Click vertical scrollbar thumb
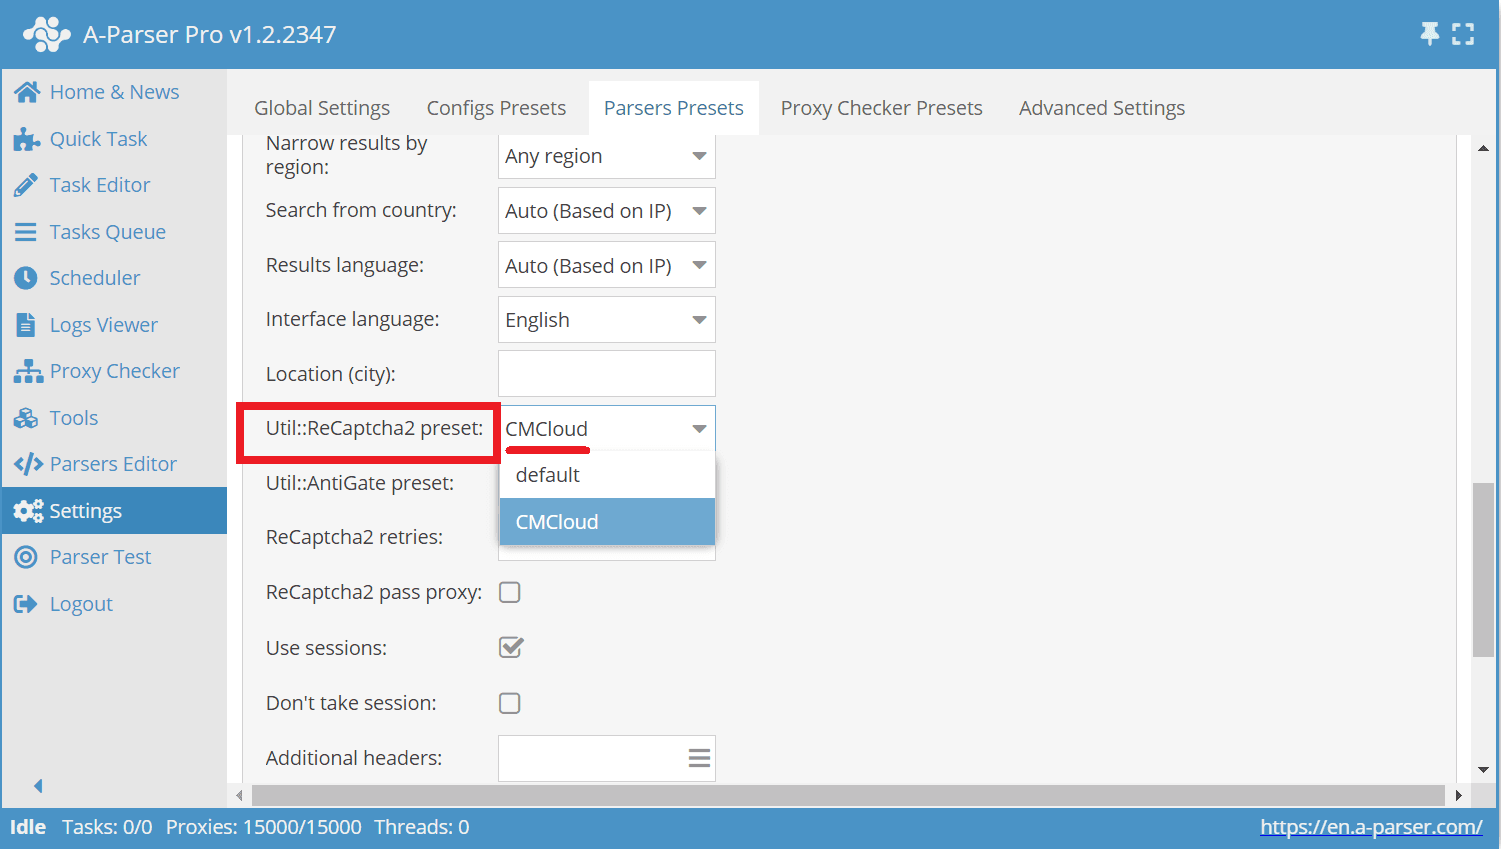 pyautogui.click(x=1483, y=570)
